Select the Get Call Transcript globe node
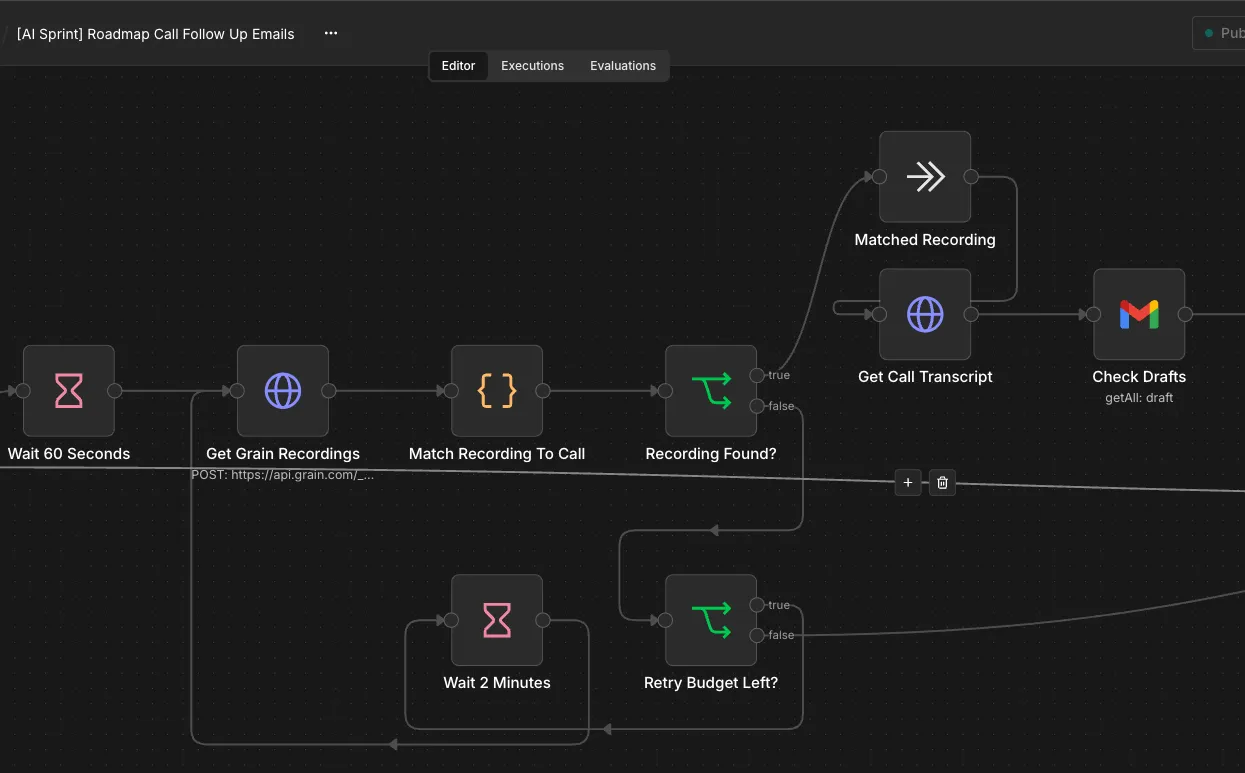Screen dimensions: 1245x773 pyautogui.click(x=925, y=314)
